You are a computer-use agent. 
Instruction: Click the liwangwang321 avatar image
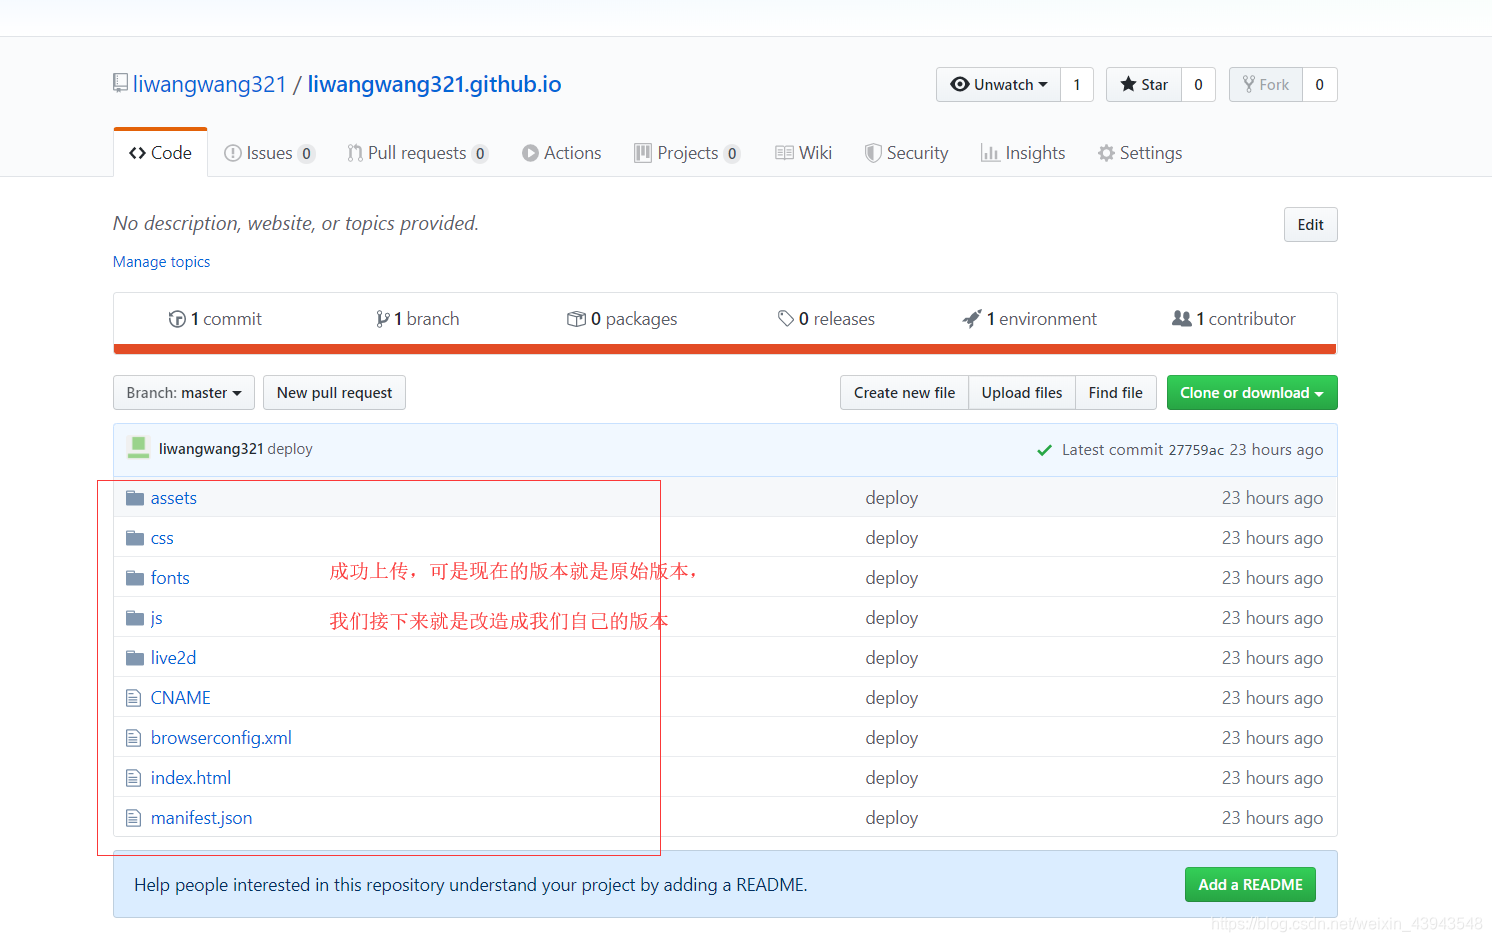138,448
